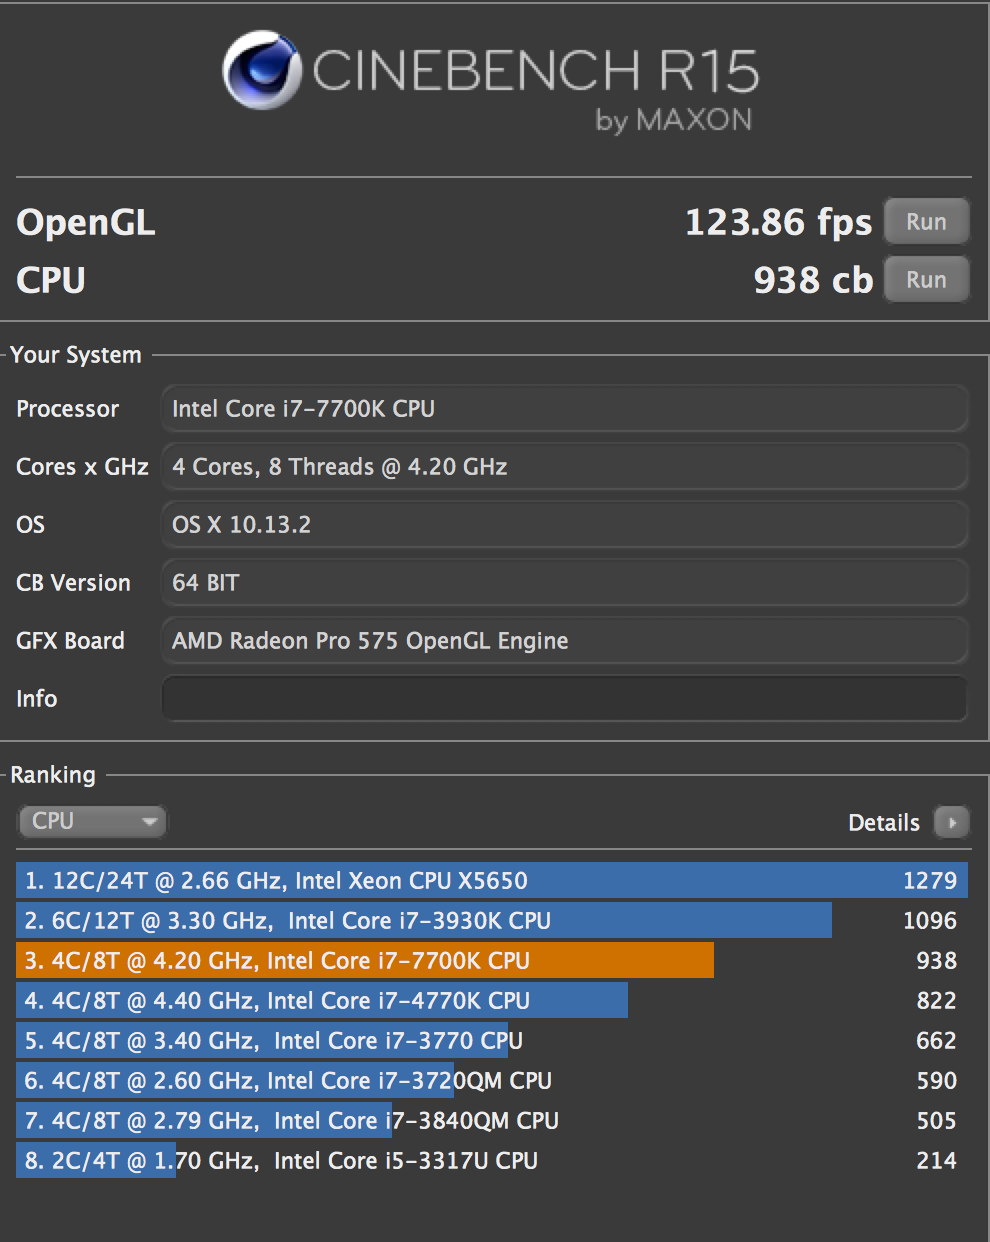Click the CB Version field
The width and height of the screenshot is (990, 1242).
pos(564,583)
